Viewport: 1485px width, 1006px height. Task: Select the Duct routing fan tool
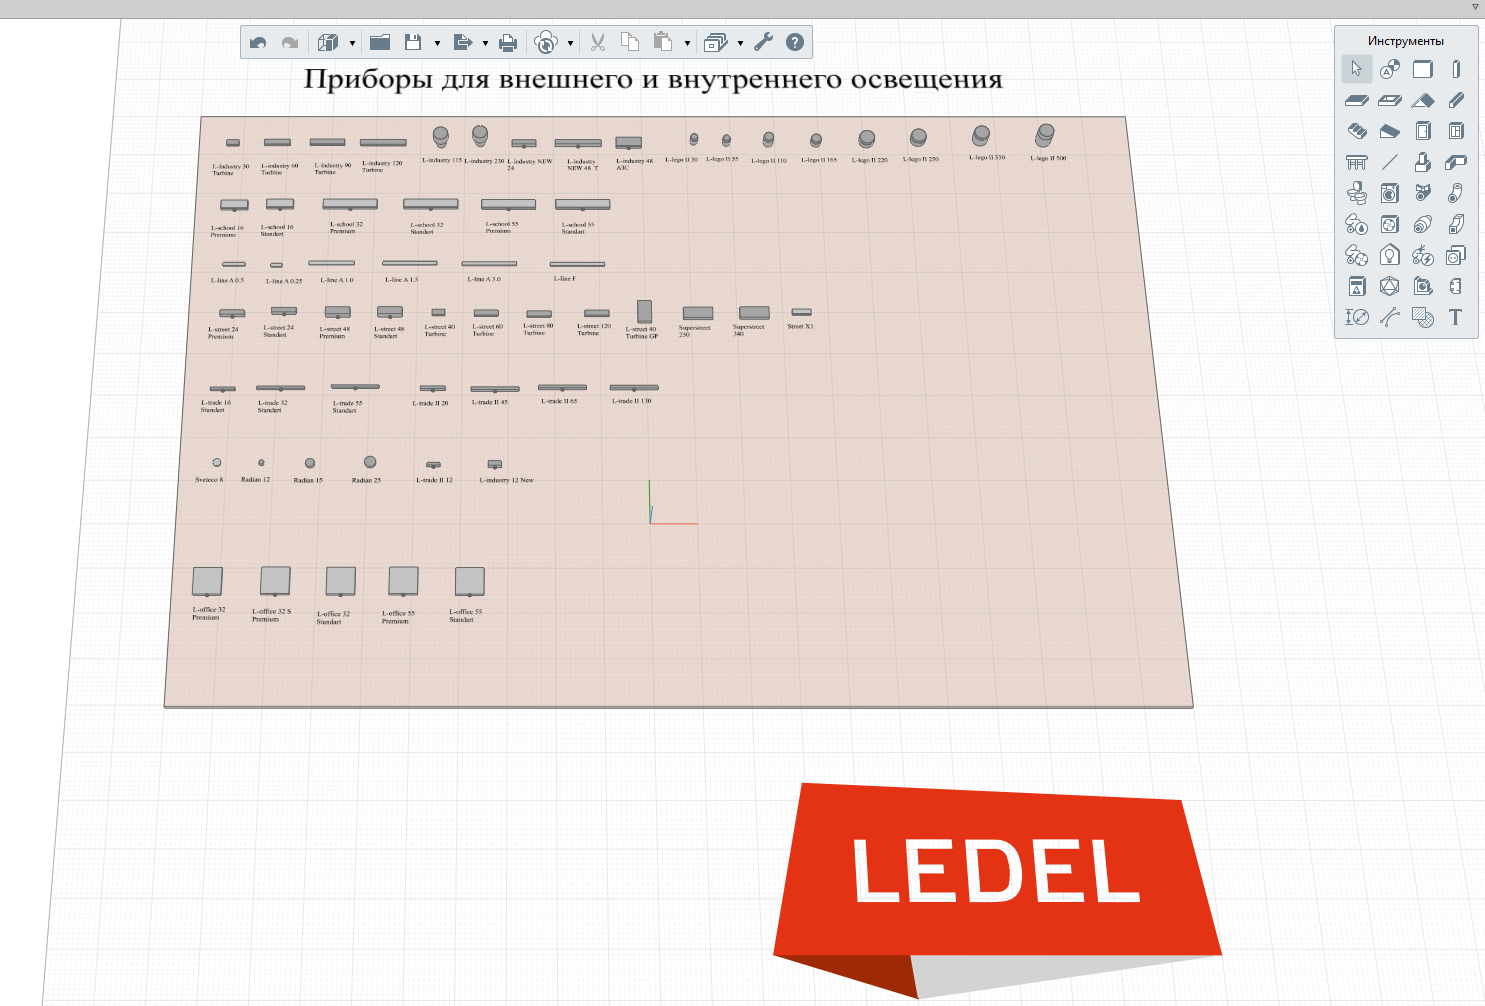1357,255
